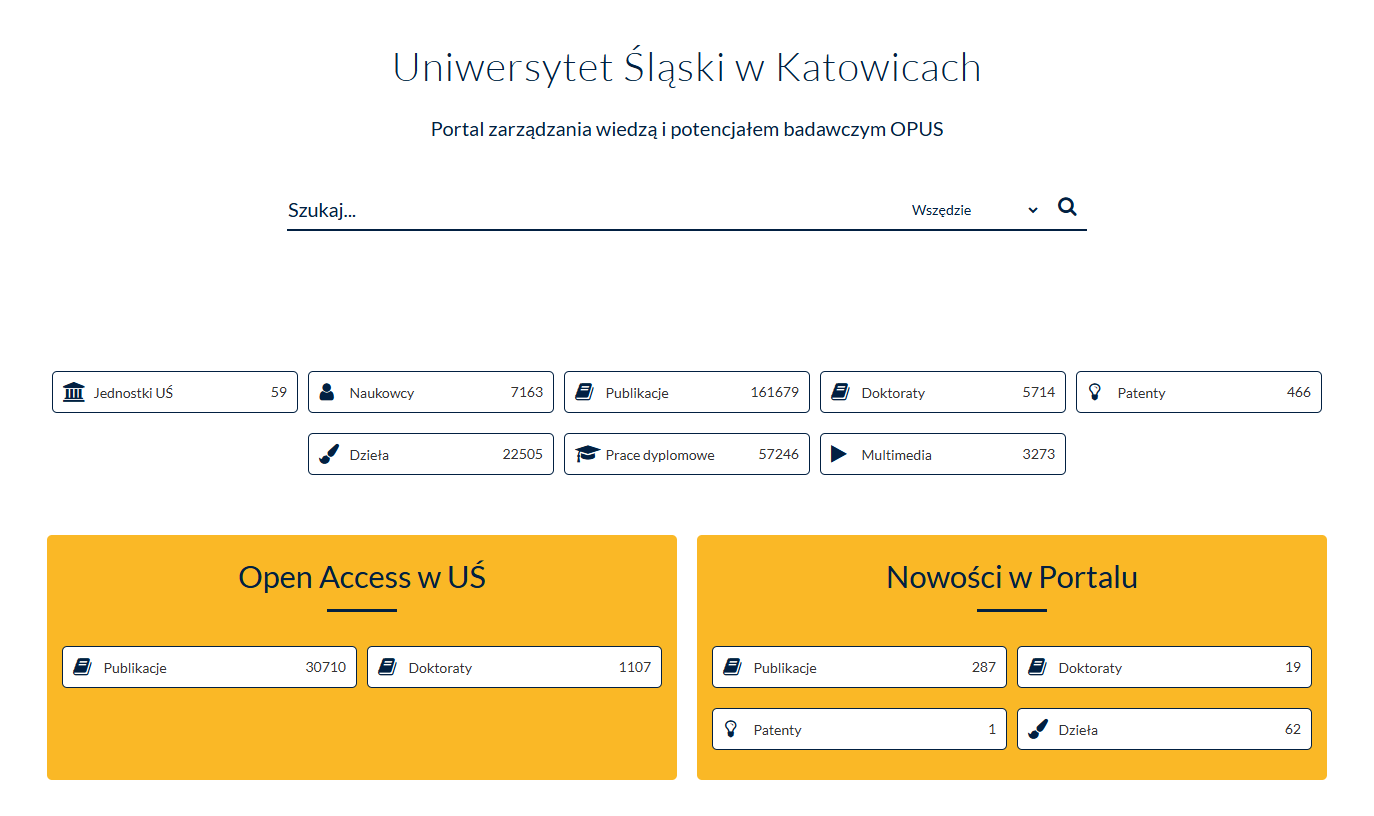Click the bank building icon for Jednostki UŚ
This screenshot has width=1374, height=816.
pos(74,392)
